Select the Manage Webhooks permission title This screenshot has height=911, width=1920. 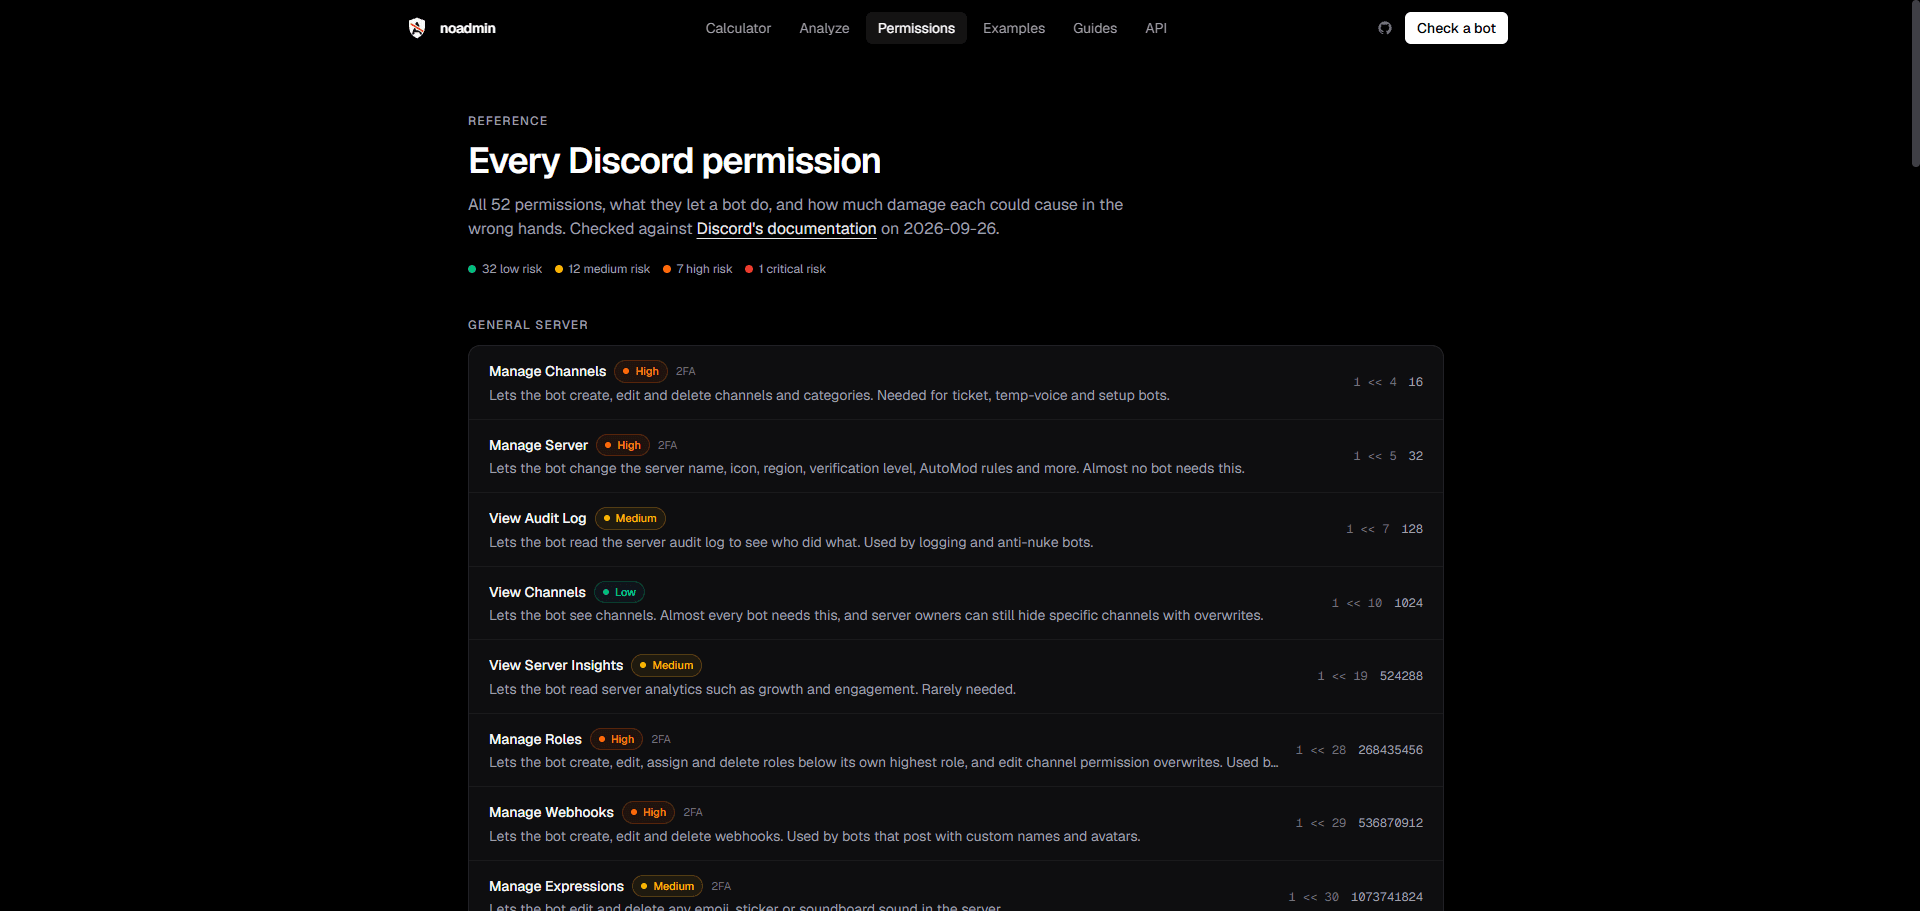[551, 812]
